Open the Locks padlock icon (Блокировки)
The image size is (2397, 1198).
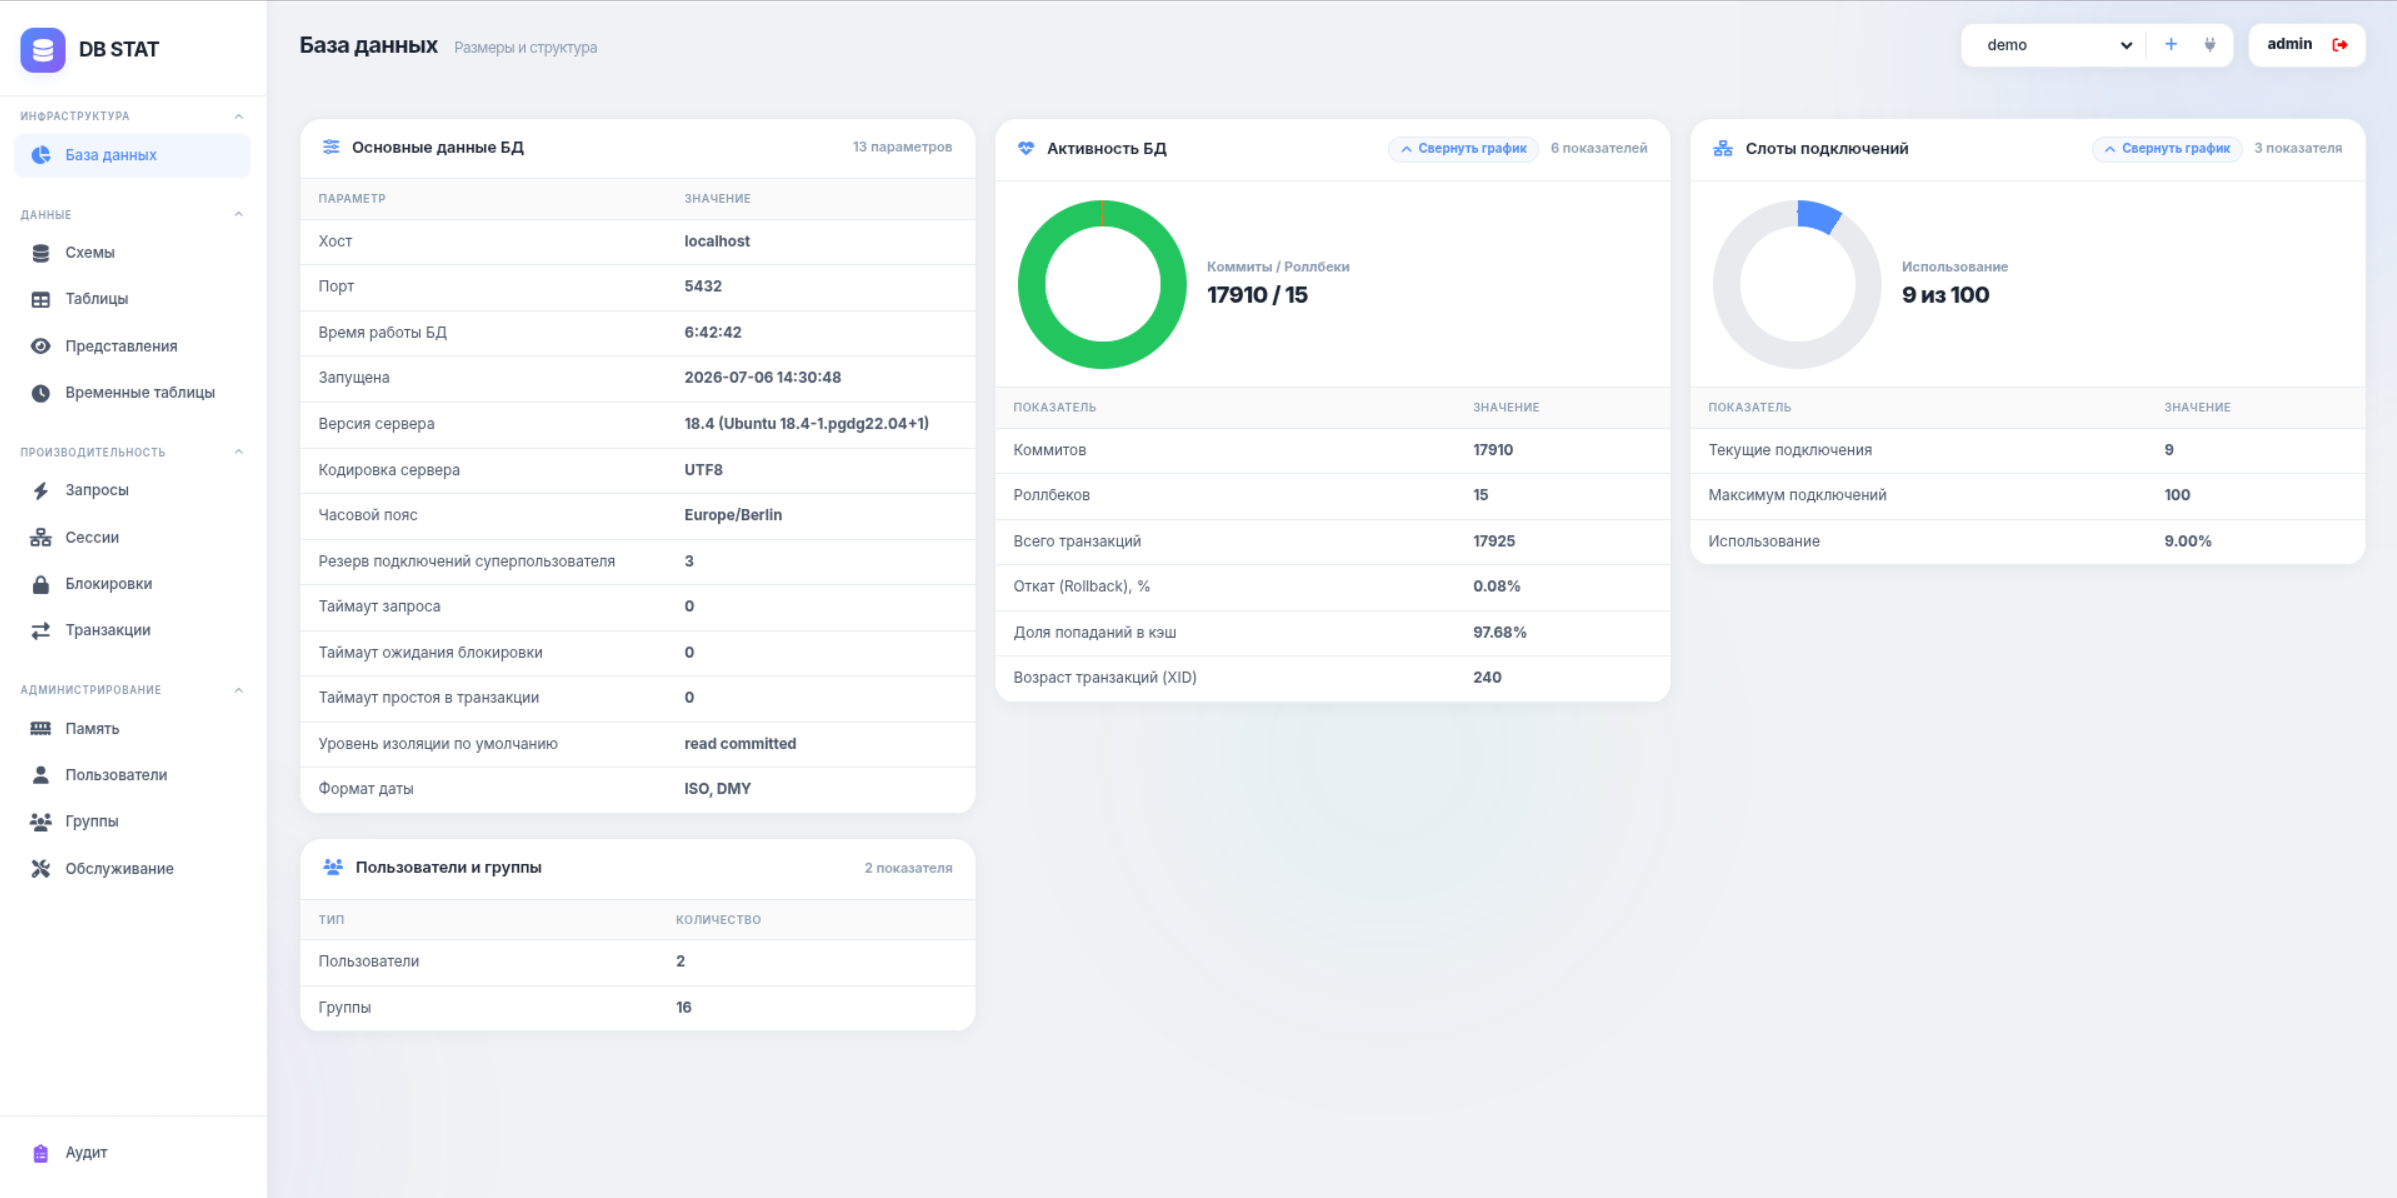[x=40, y=584]
